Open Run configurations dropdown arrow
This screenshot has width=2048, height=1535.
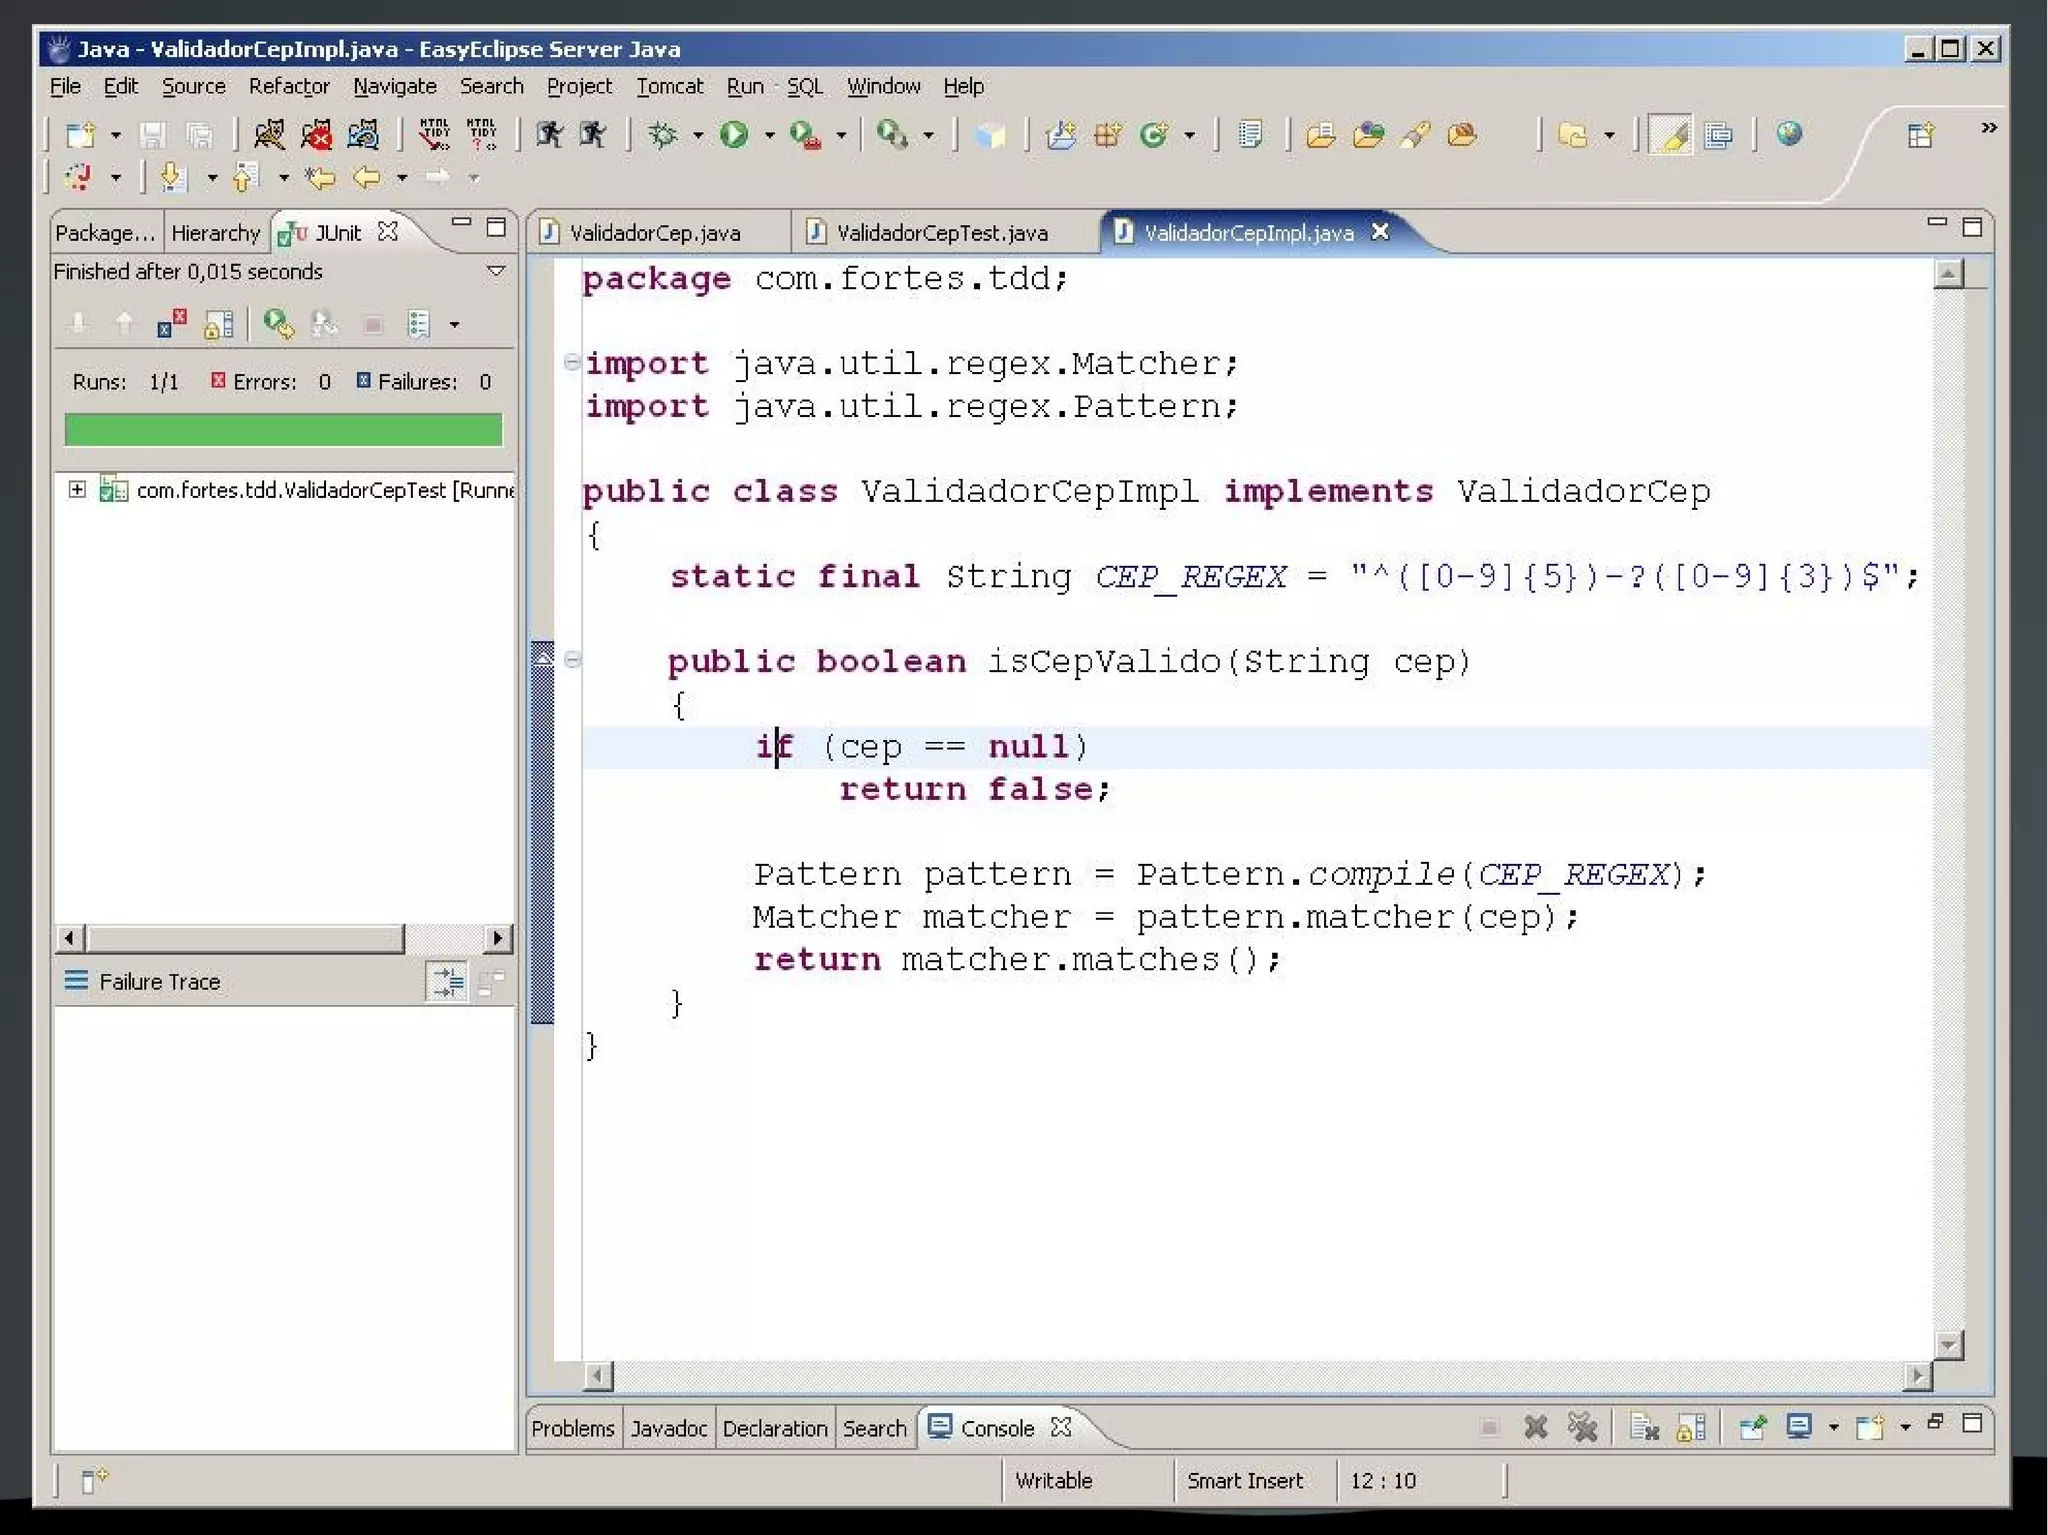point(769,135)
